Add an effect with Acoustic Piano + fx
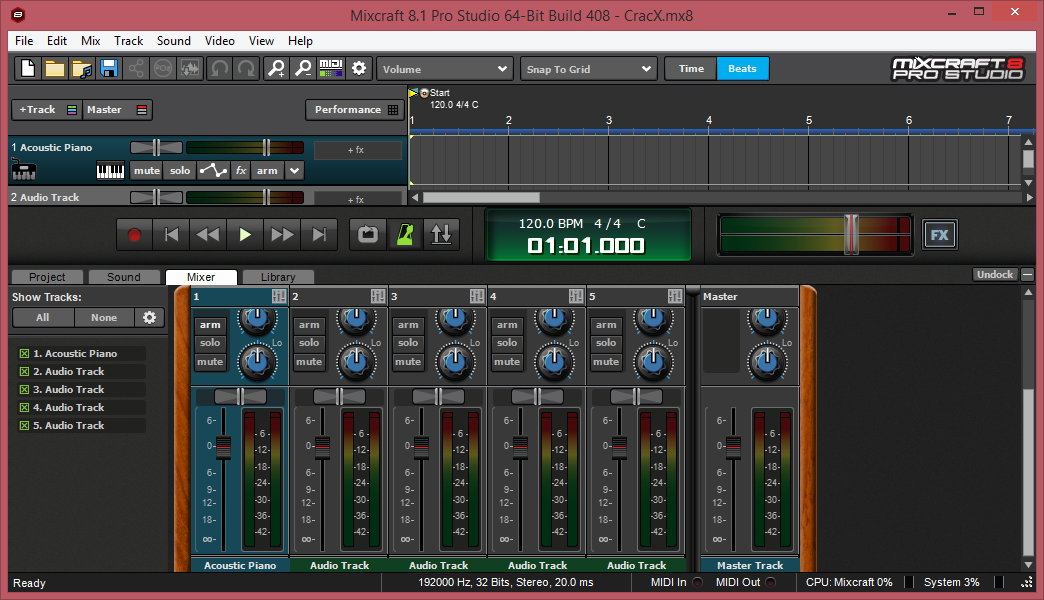The height and width of the screenshot is (600, 1044). tap(357, 150)
